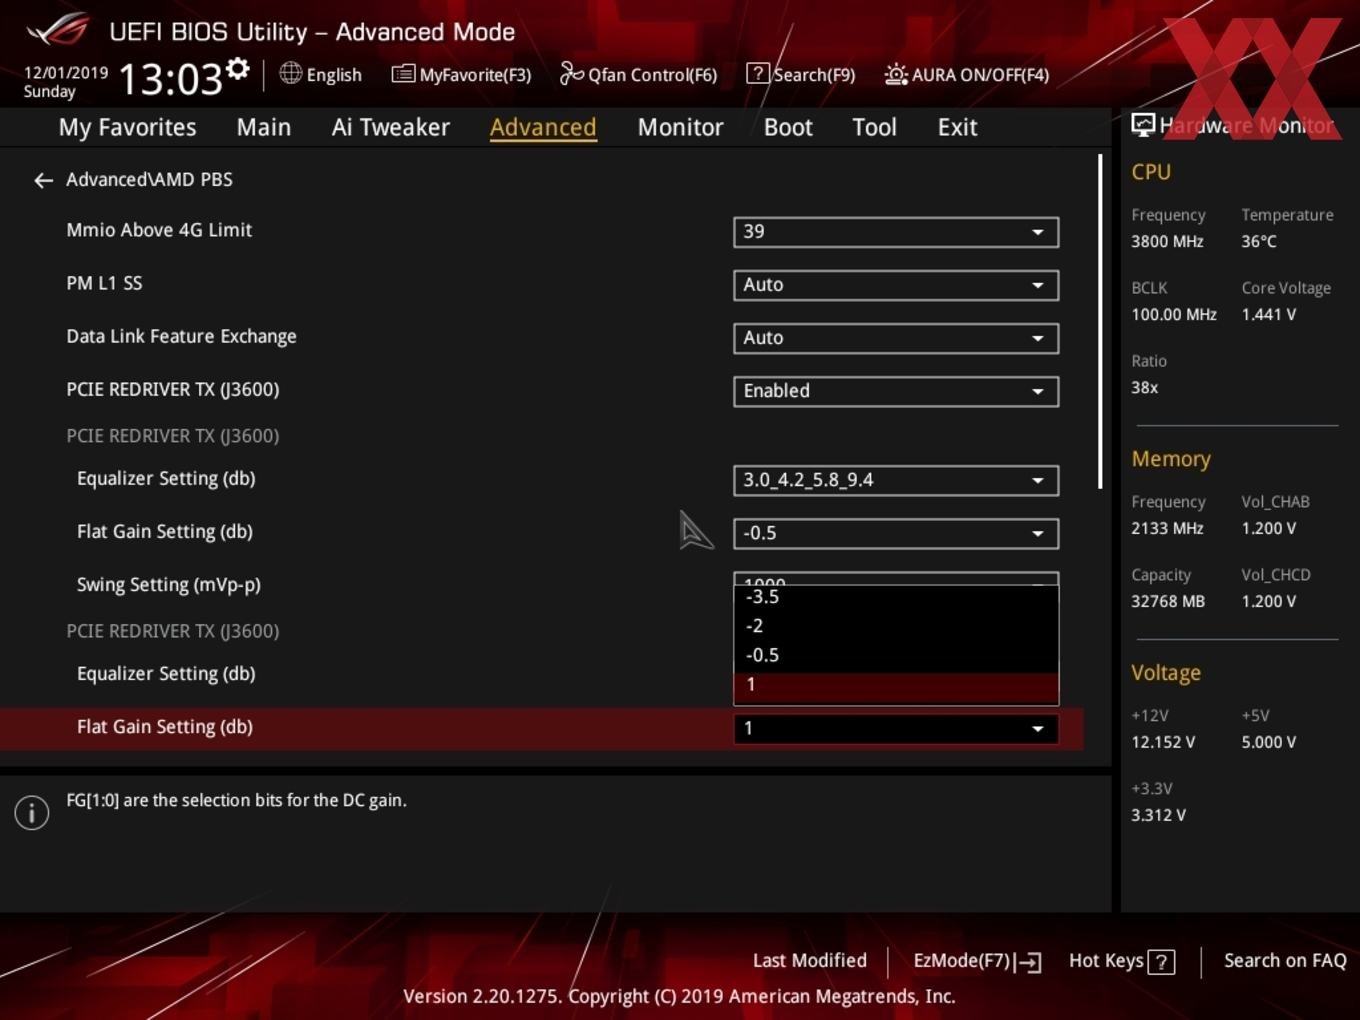This screenshot has width=1360, height=1020.
Task: Open the My Favorites tab
Action: (127, 127)
